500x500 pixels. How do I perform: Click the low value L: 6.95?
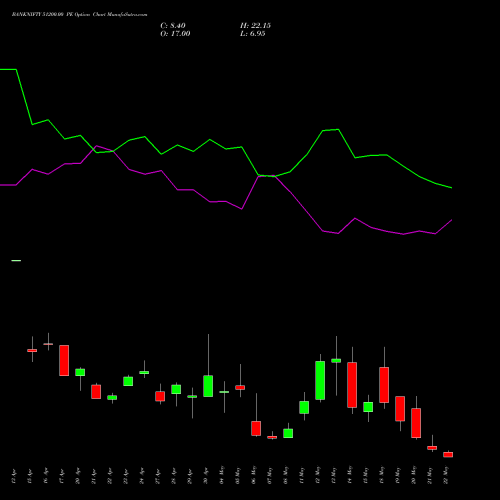[x=253, y=34]
